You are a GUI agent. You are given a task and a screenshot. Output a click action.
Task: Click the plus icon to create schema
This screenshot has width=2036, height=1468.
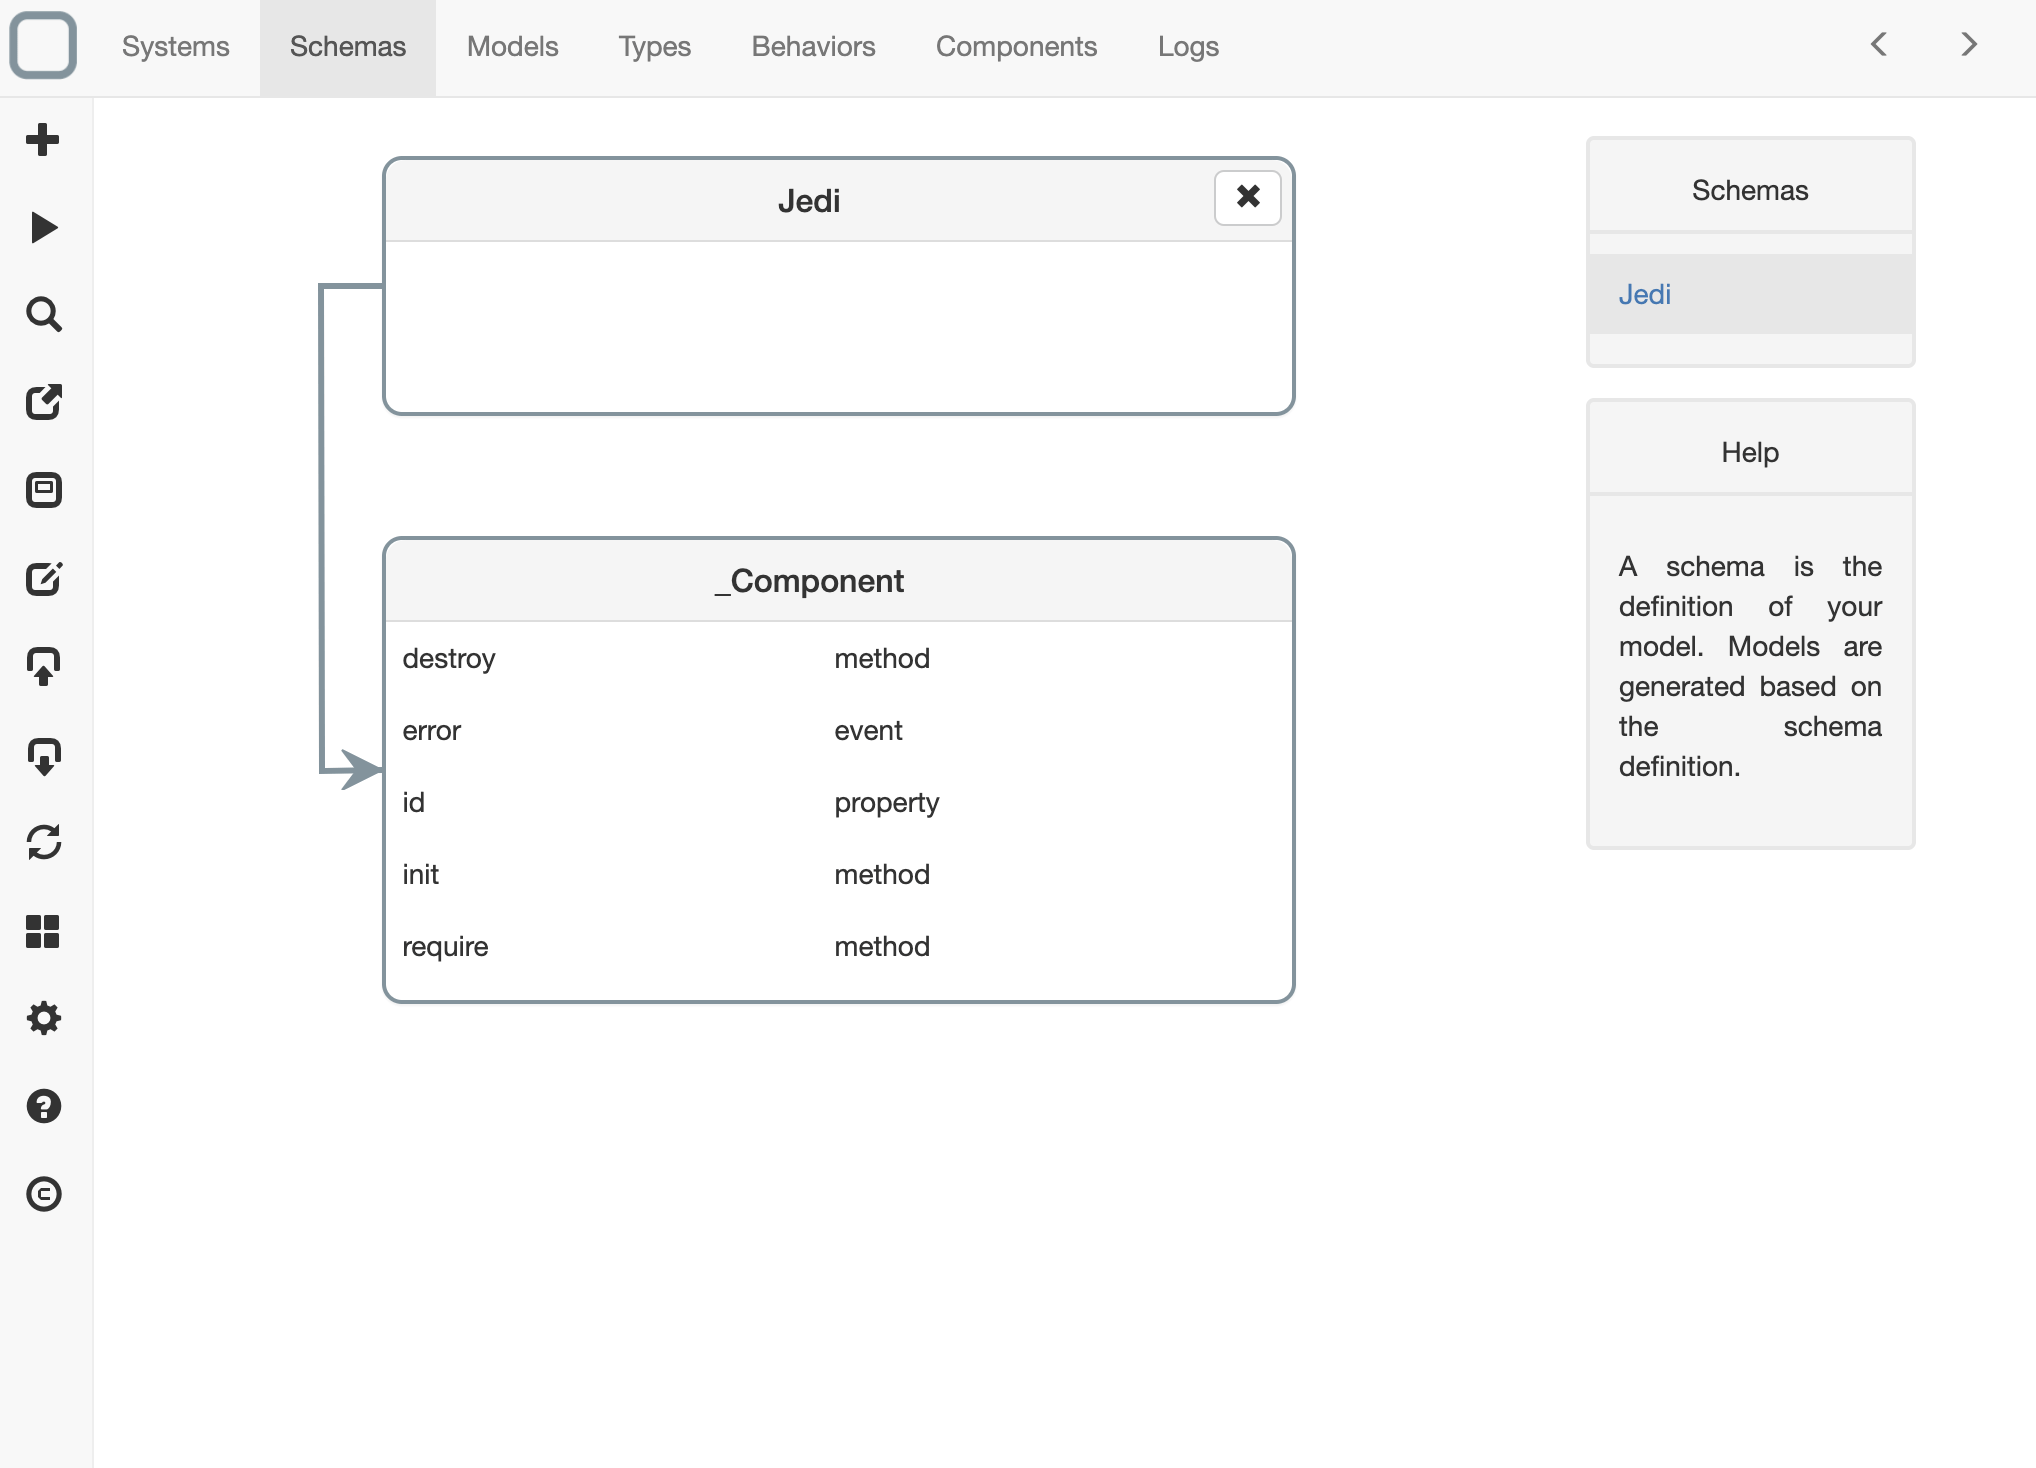tap(43, 140)
